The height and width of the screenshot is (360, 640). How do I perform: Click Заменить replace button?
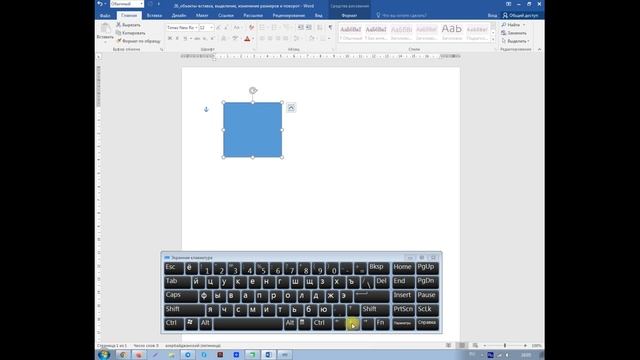coord(514,33)
